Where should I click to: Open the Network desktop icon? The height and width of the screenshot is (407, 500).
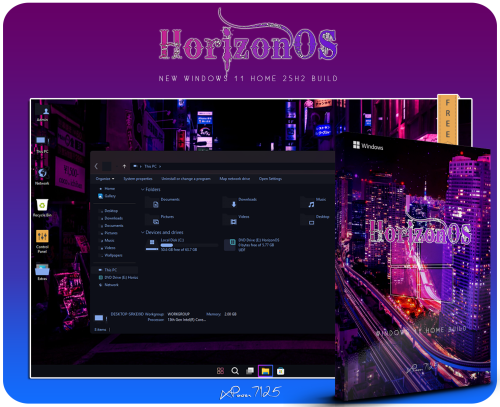tap(42, 176)
